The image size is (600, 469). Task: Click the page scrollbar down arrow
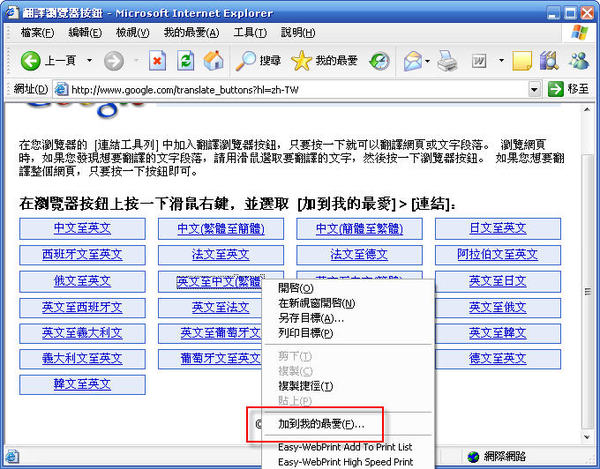(587, 436)
